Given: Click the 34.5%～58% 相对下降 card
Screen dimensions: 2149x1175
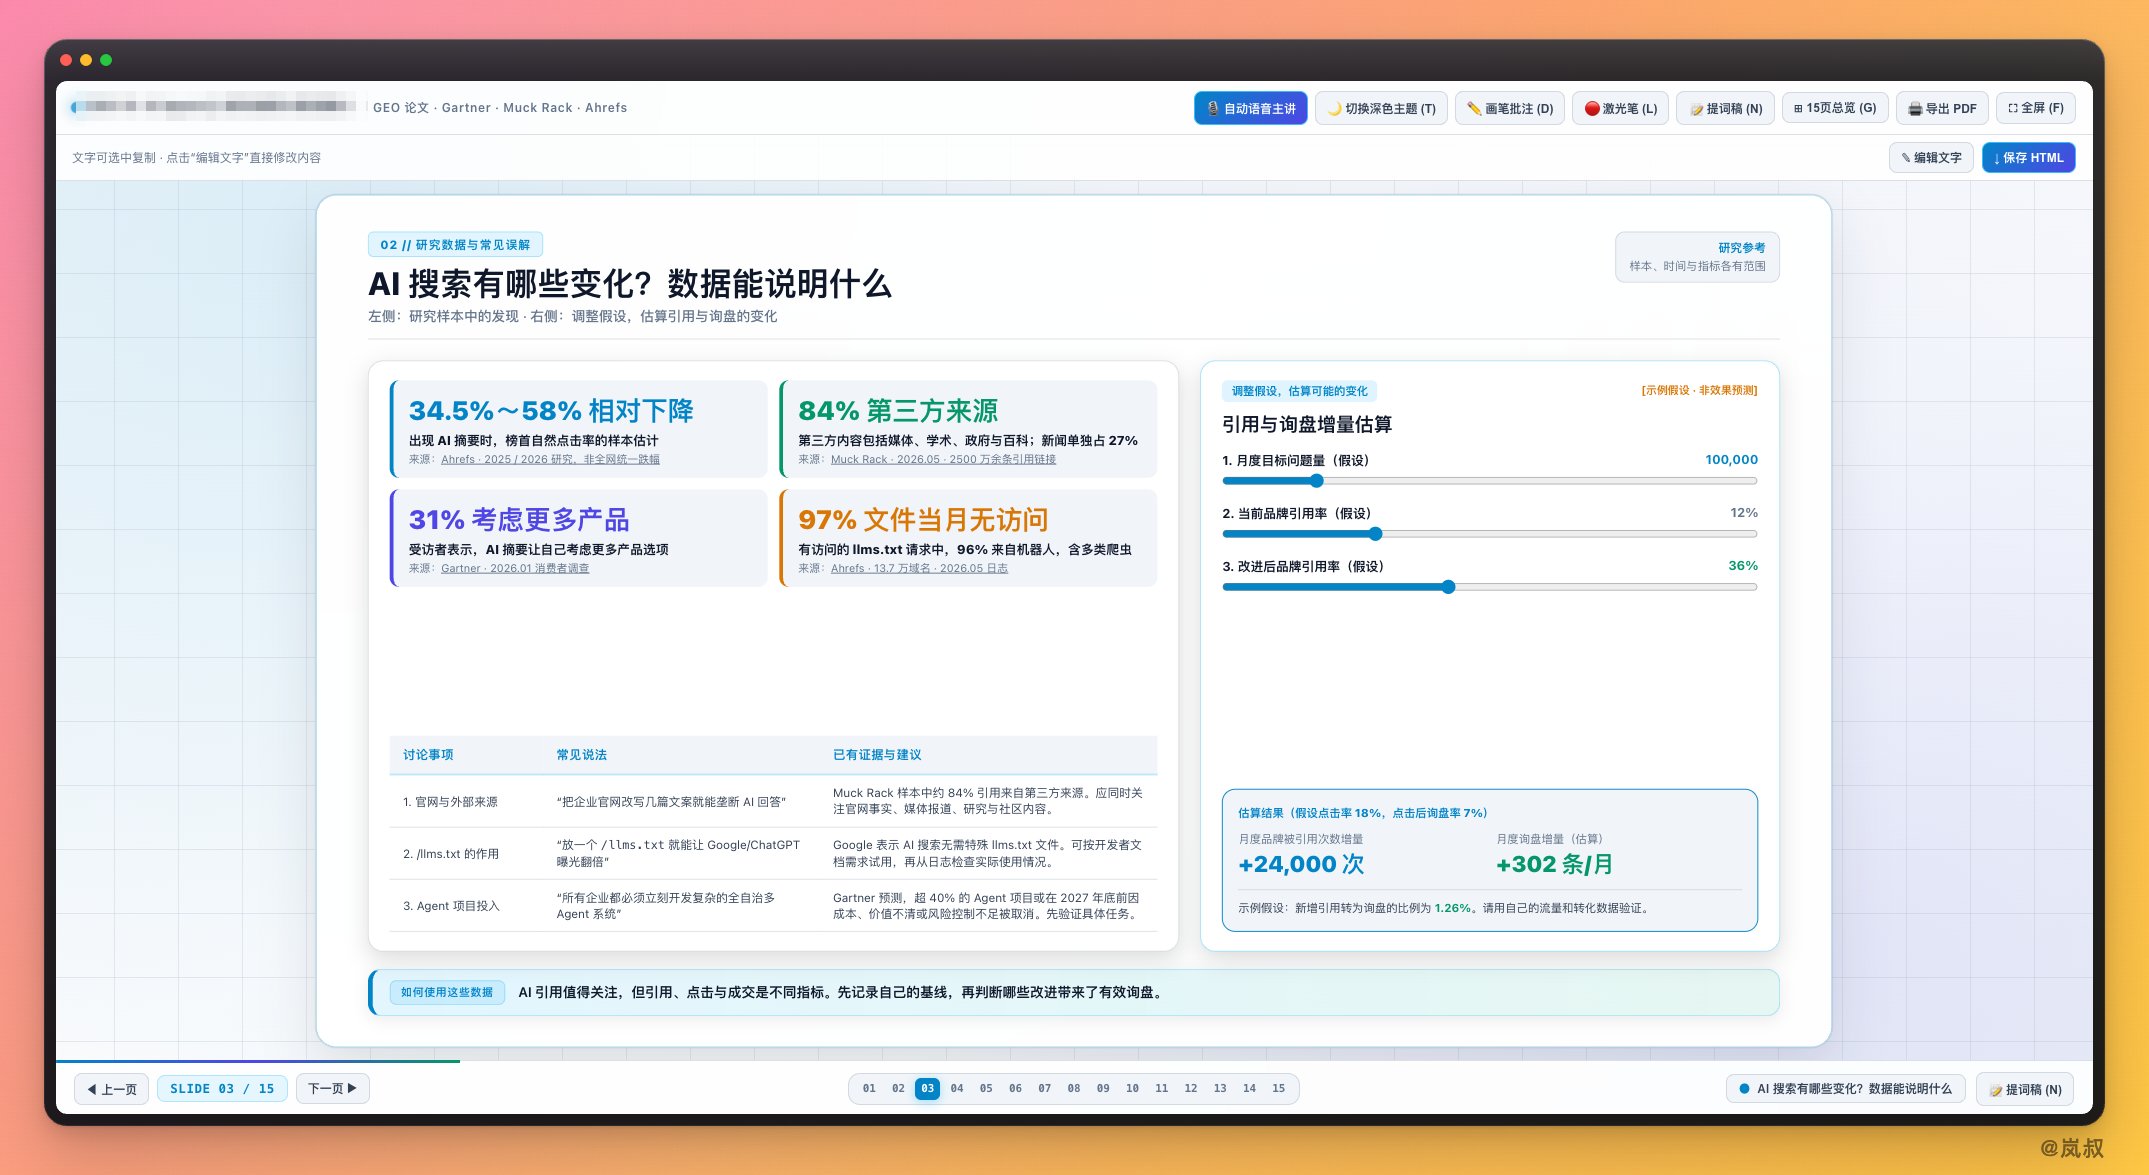Looking at the screenshot, I should click(x=578, y=429).
